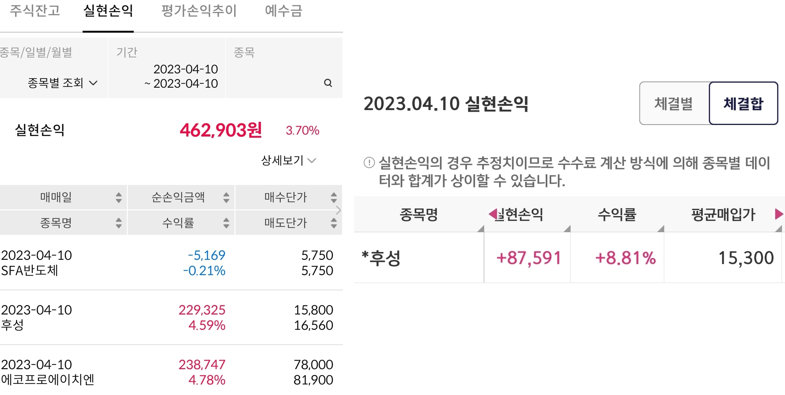The height and width of the screenshot is (395, 785).
Task: Click the 종목 search input field
Action: point(284,68)
